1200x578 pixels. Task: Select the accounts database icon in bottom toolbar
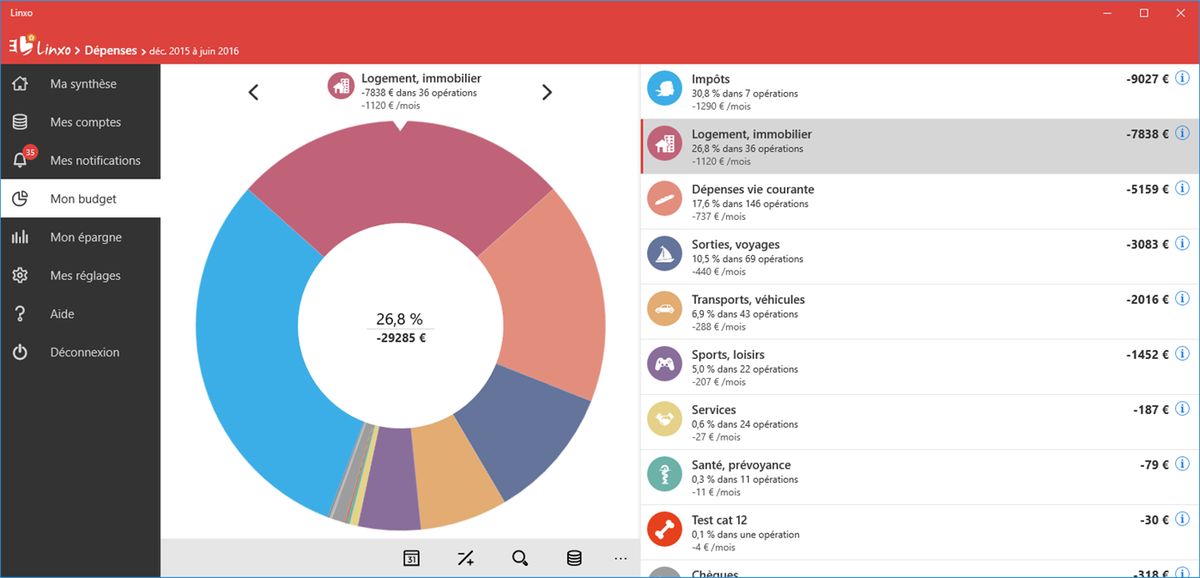574,558
